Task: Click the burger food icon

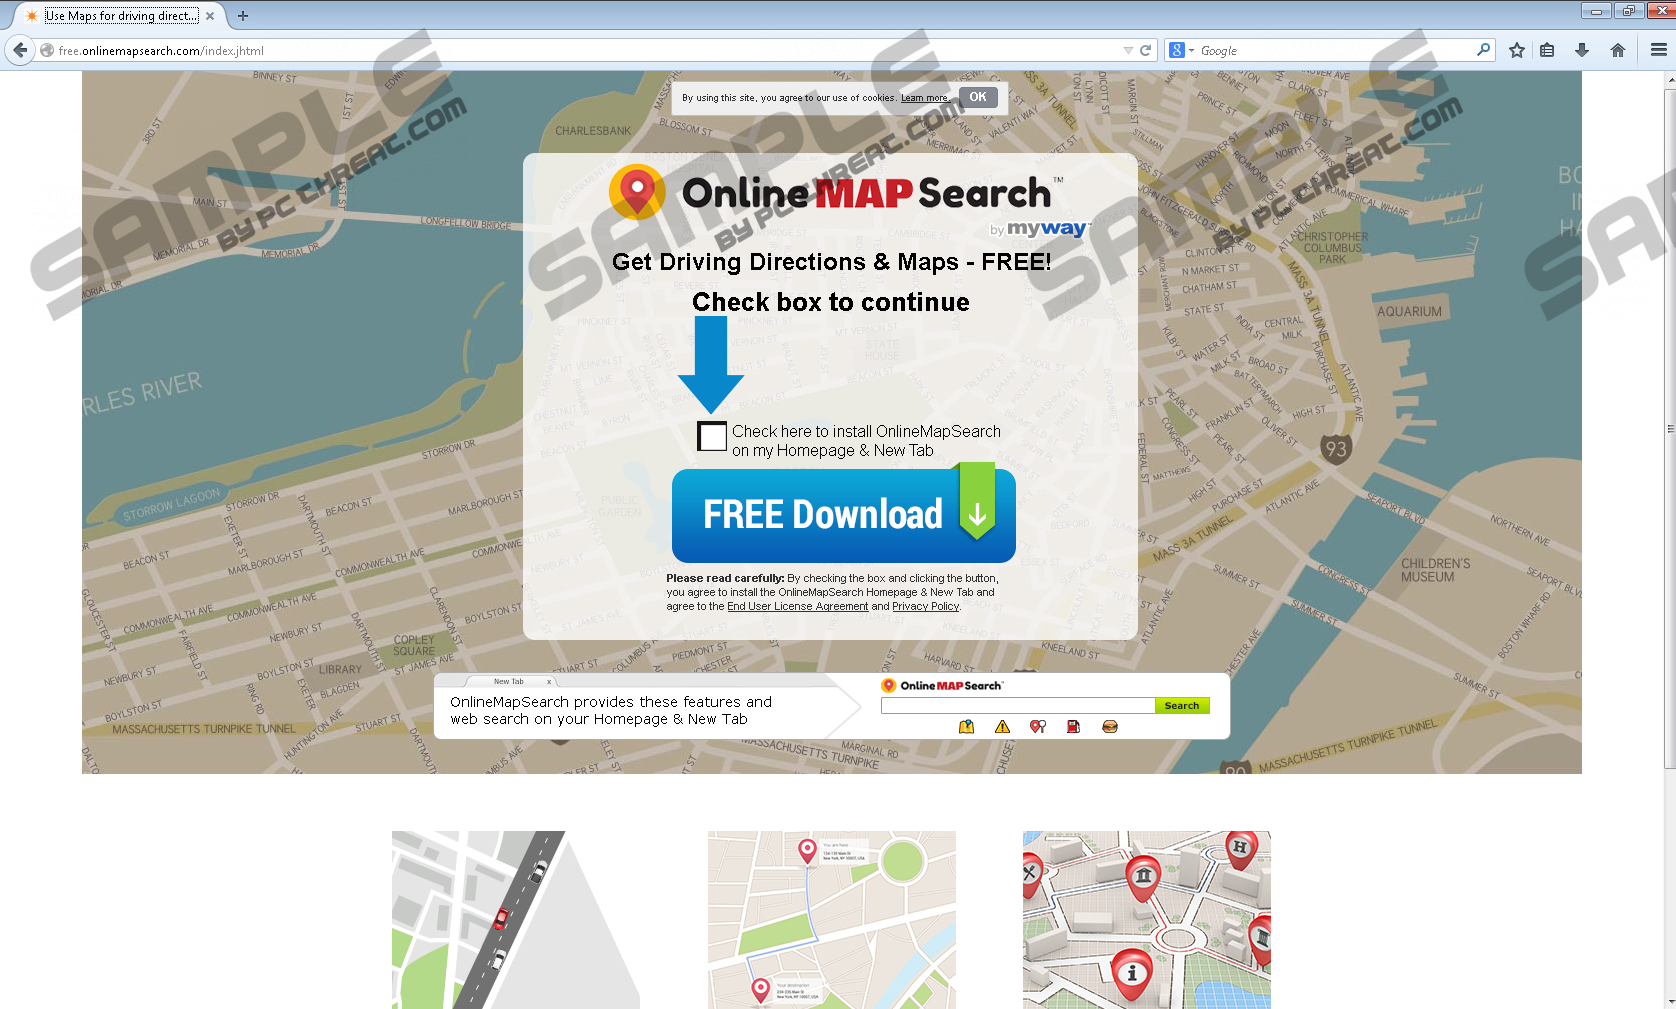Action: click(1109, 727)
